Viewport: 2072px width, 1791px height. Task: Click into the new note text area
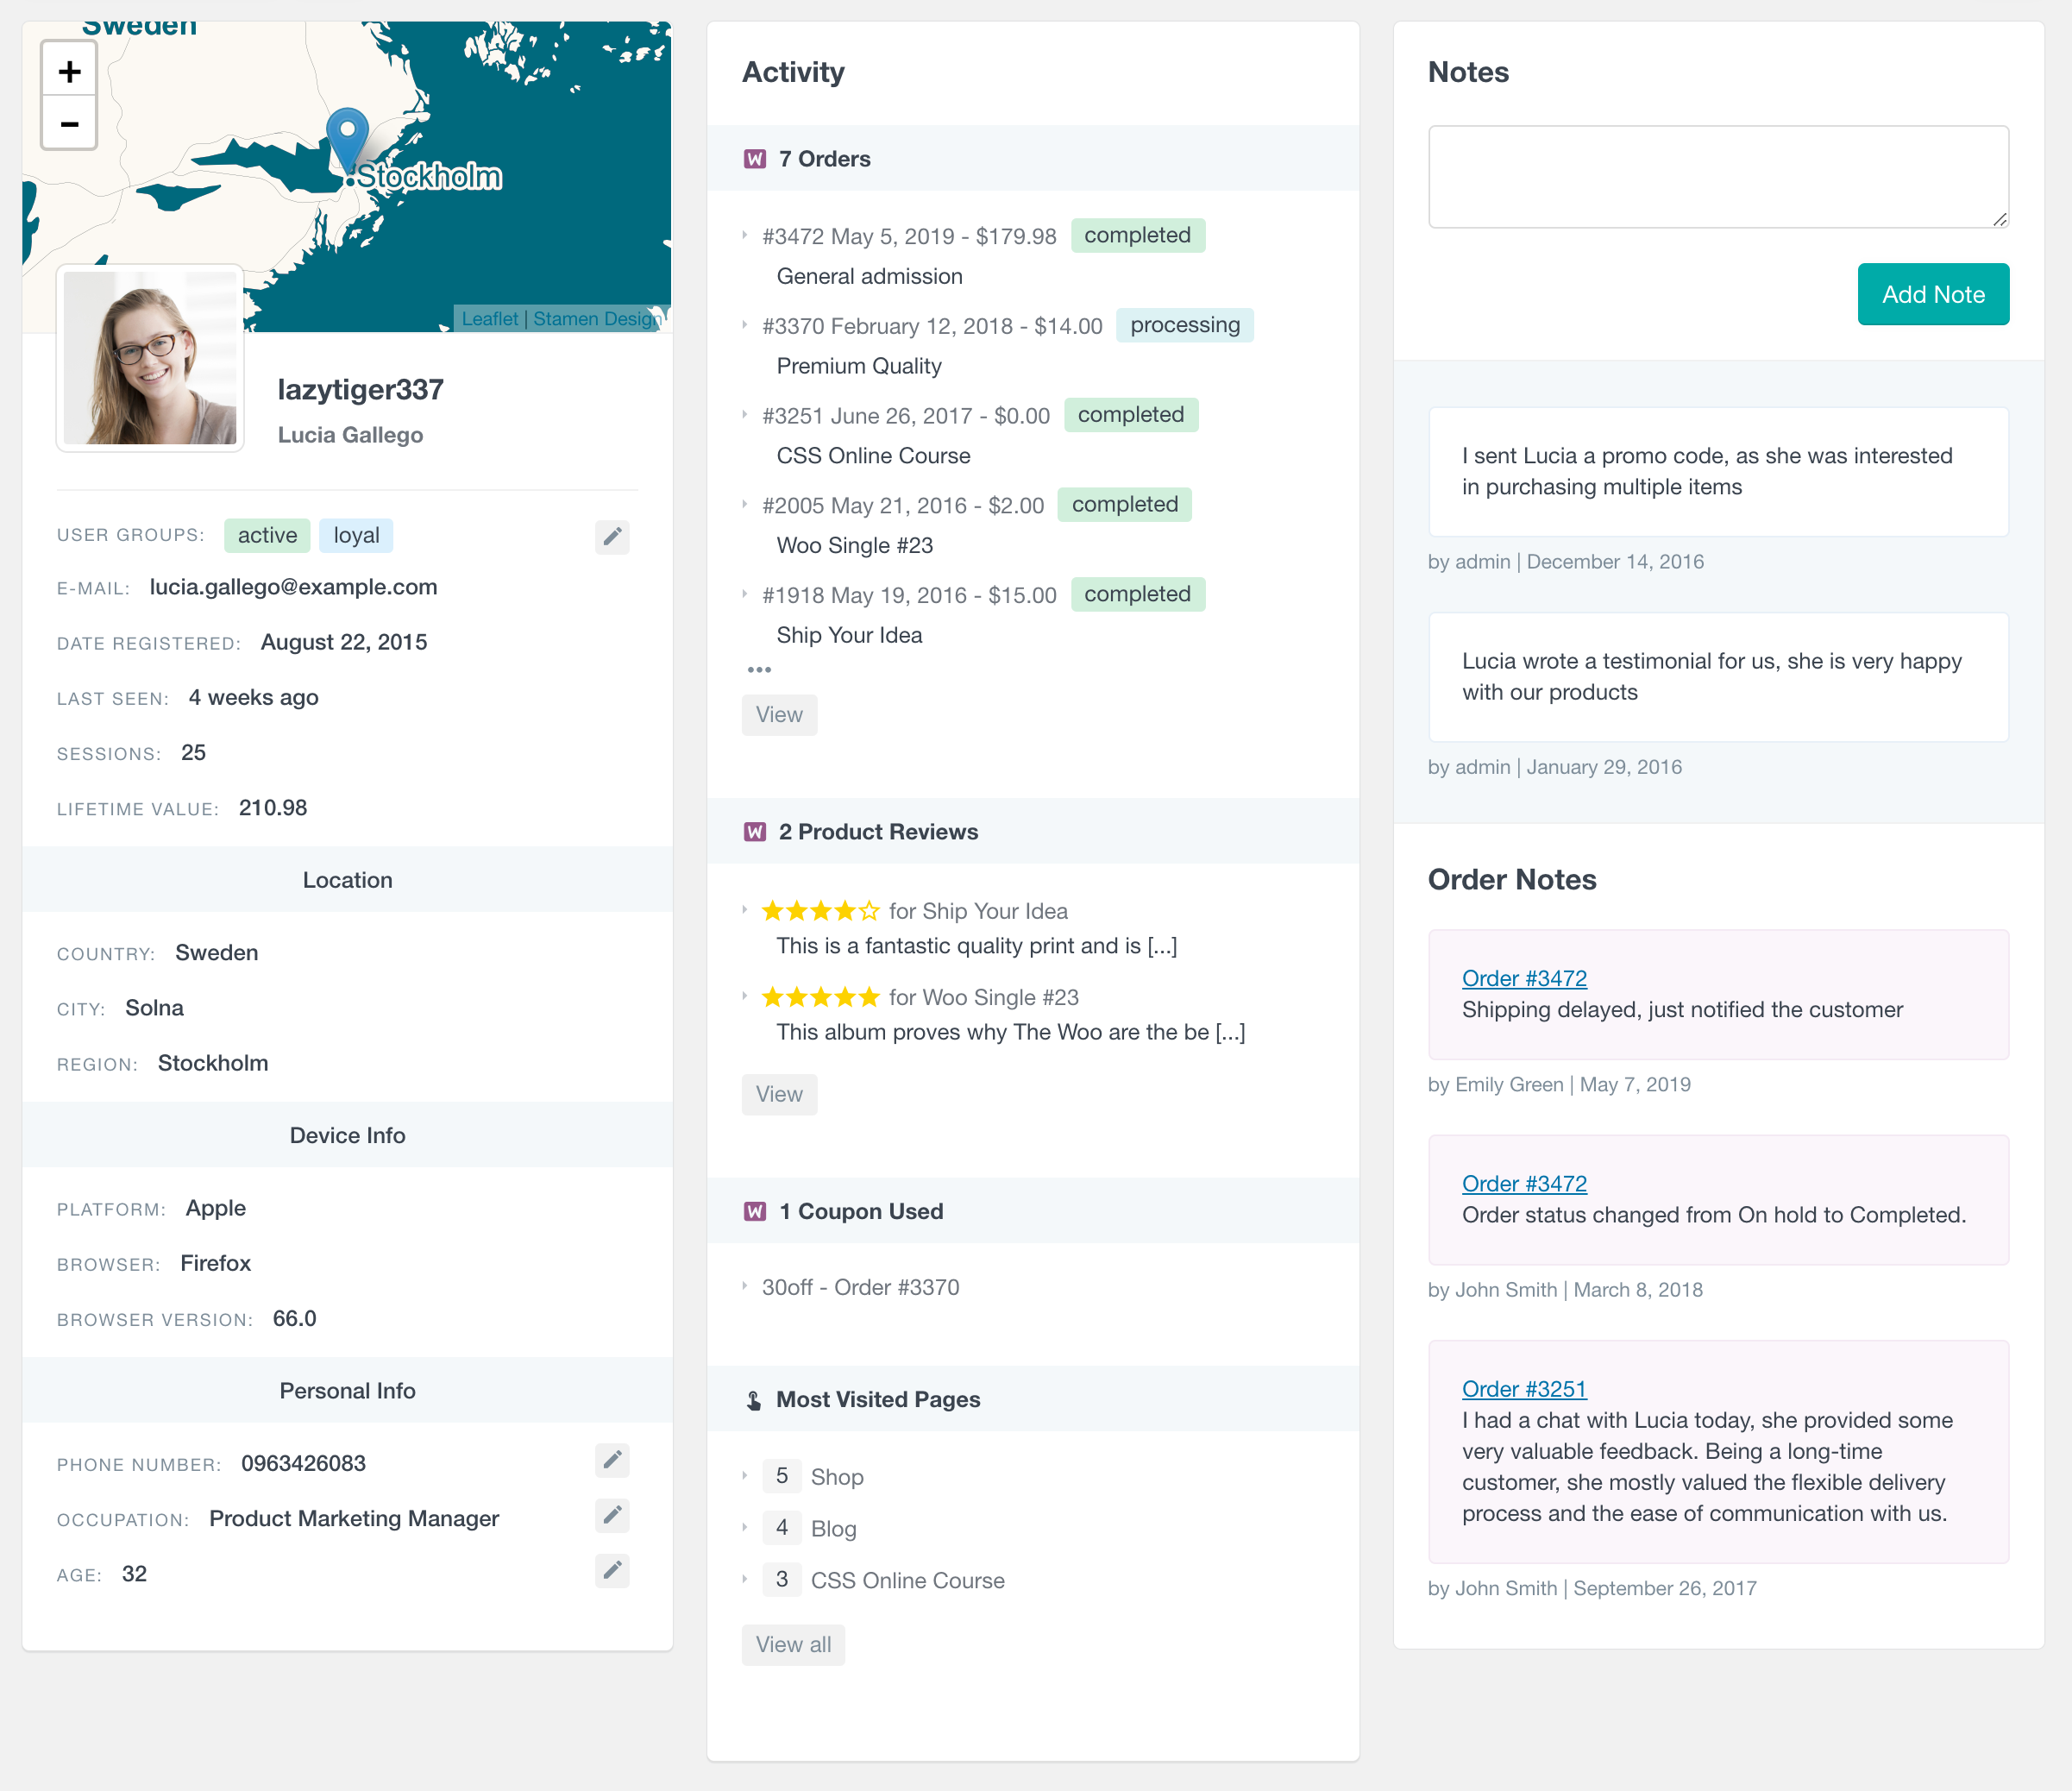1718,177
